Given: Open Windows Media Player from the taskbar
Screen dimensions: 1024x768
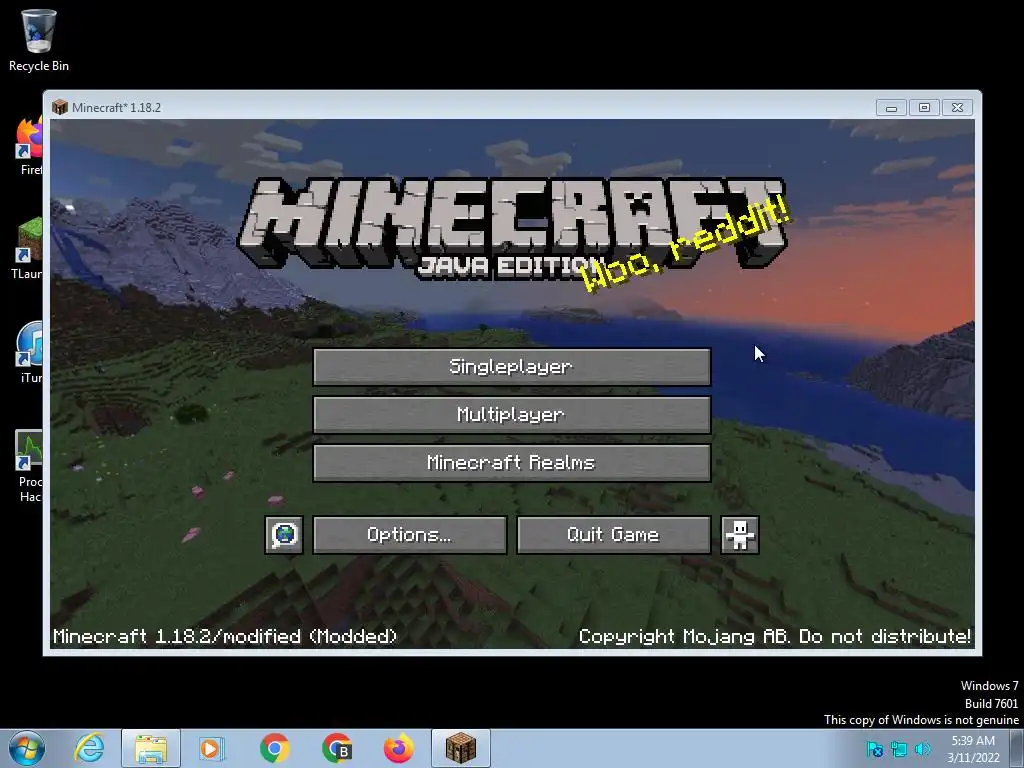Looking at the screenshot, I should click(x=212, y=748).
